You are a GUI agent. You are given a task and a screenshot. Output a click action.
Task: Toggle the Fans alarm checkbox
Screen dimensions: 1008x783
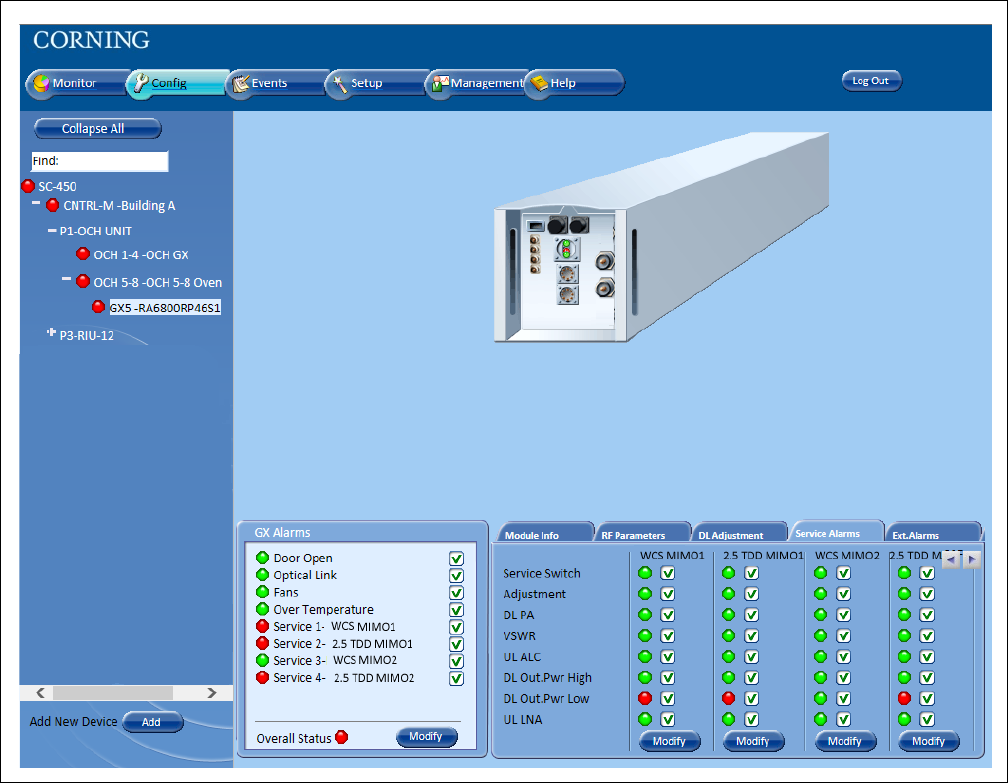tap(456, 593)
